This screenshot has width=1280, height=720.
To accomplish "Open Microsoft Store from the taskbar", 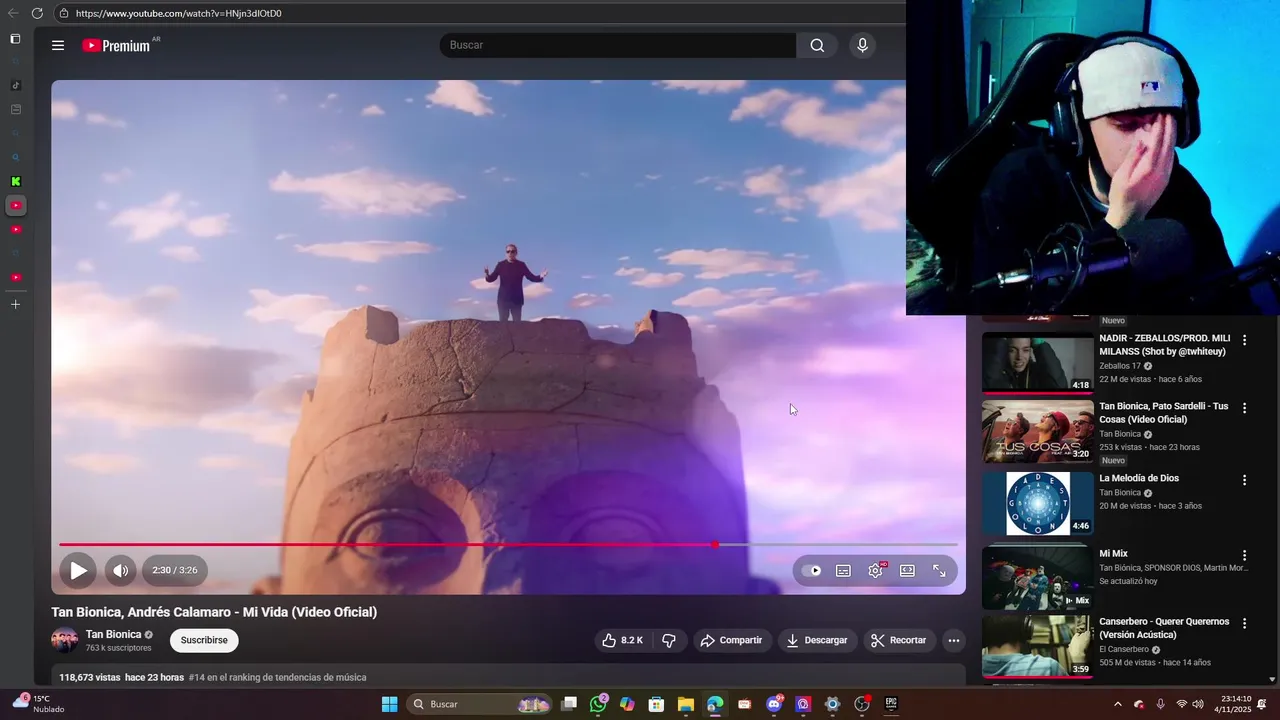I will [656, 704].
